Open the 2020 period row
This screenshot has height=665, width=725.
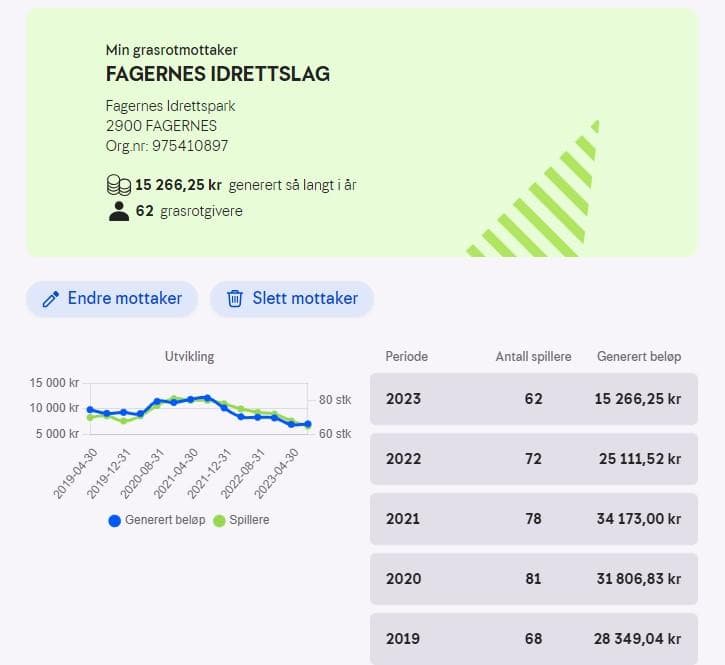tap(533, 579)
